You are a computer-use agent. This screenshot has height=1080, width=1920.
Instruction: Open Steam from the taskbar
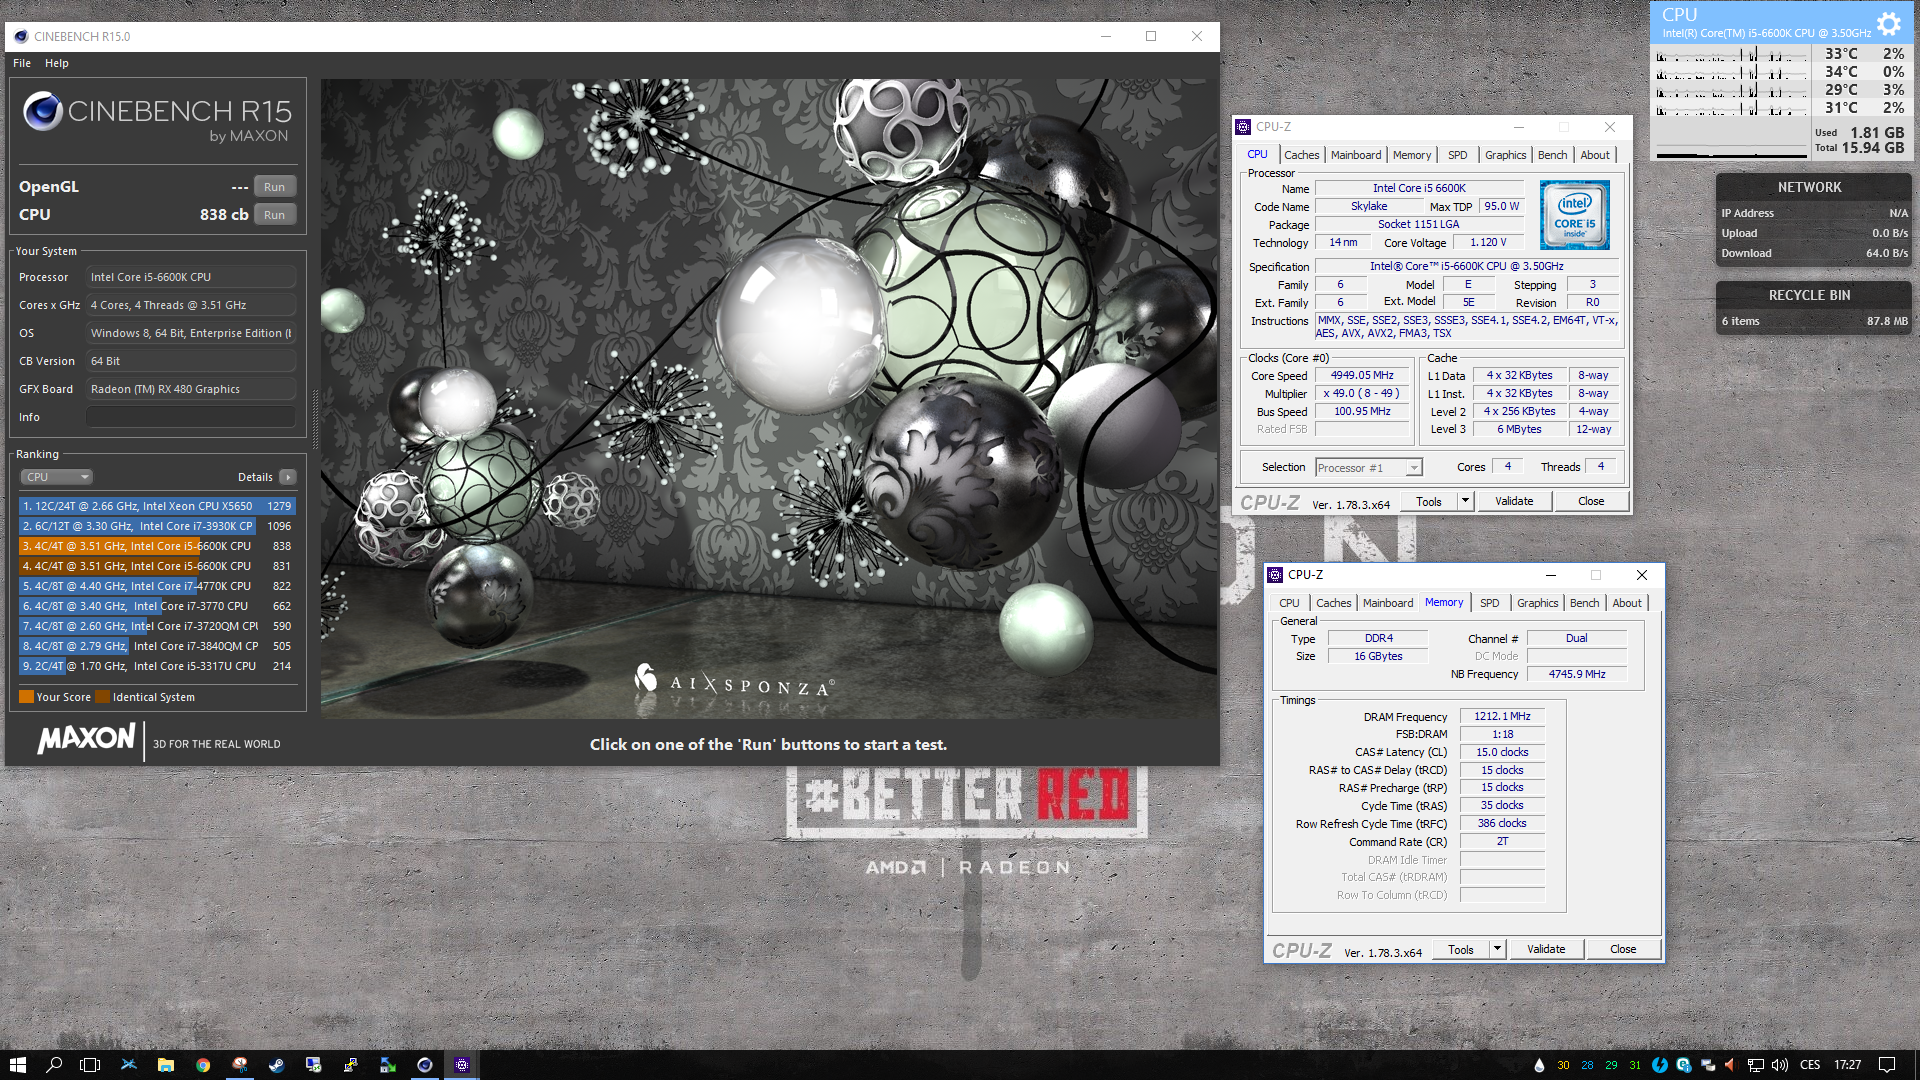[x=277, y=1065]
